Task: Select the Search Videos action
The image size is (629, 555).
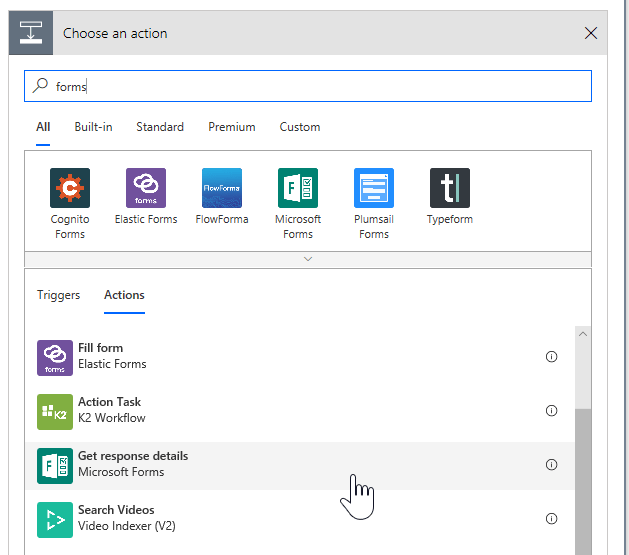Action: click(300, 520)
